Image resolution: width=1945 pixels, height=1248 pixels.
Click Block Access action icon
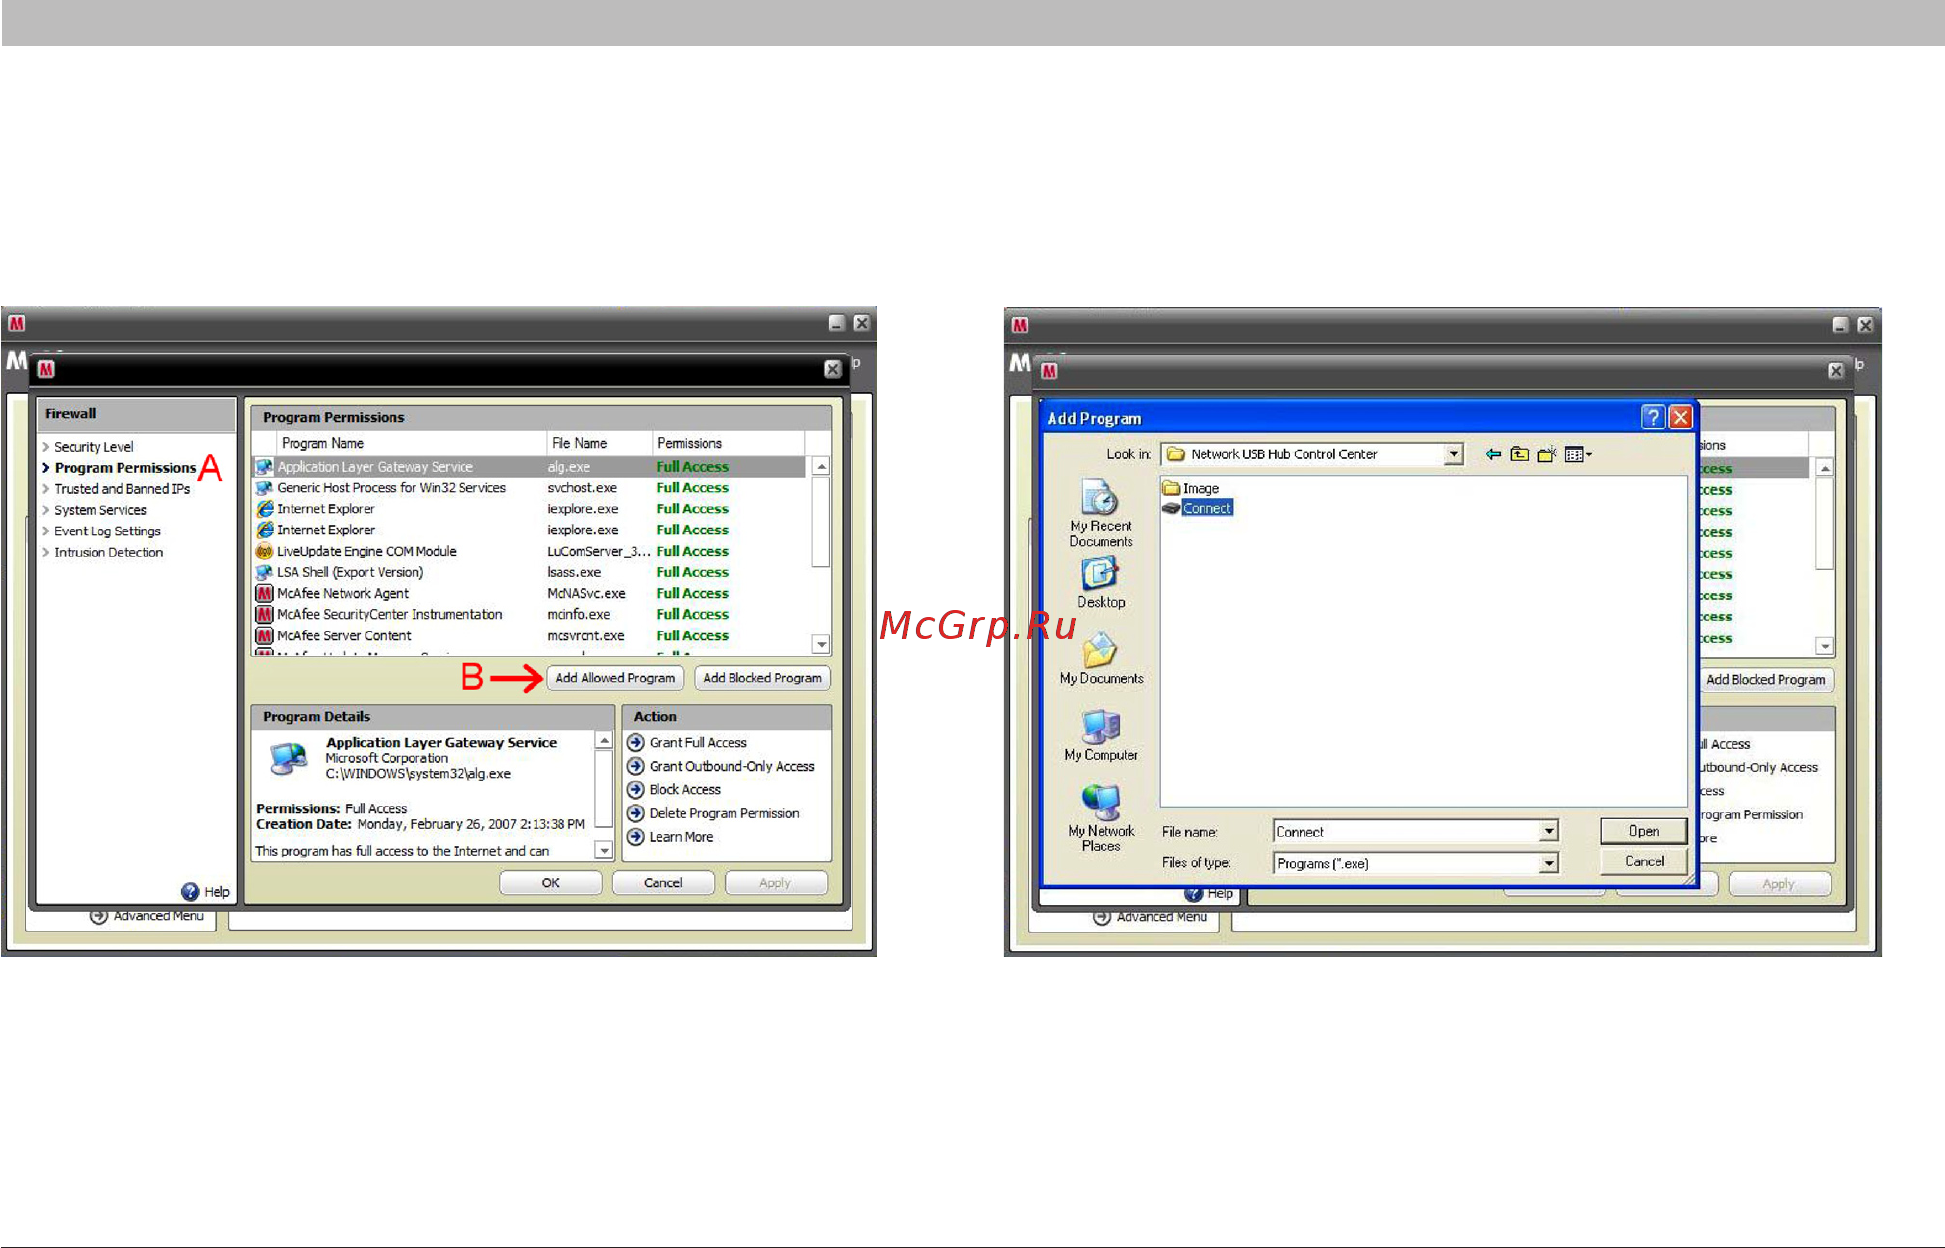[635, 789]
